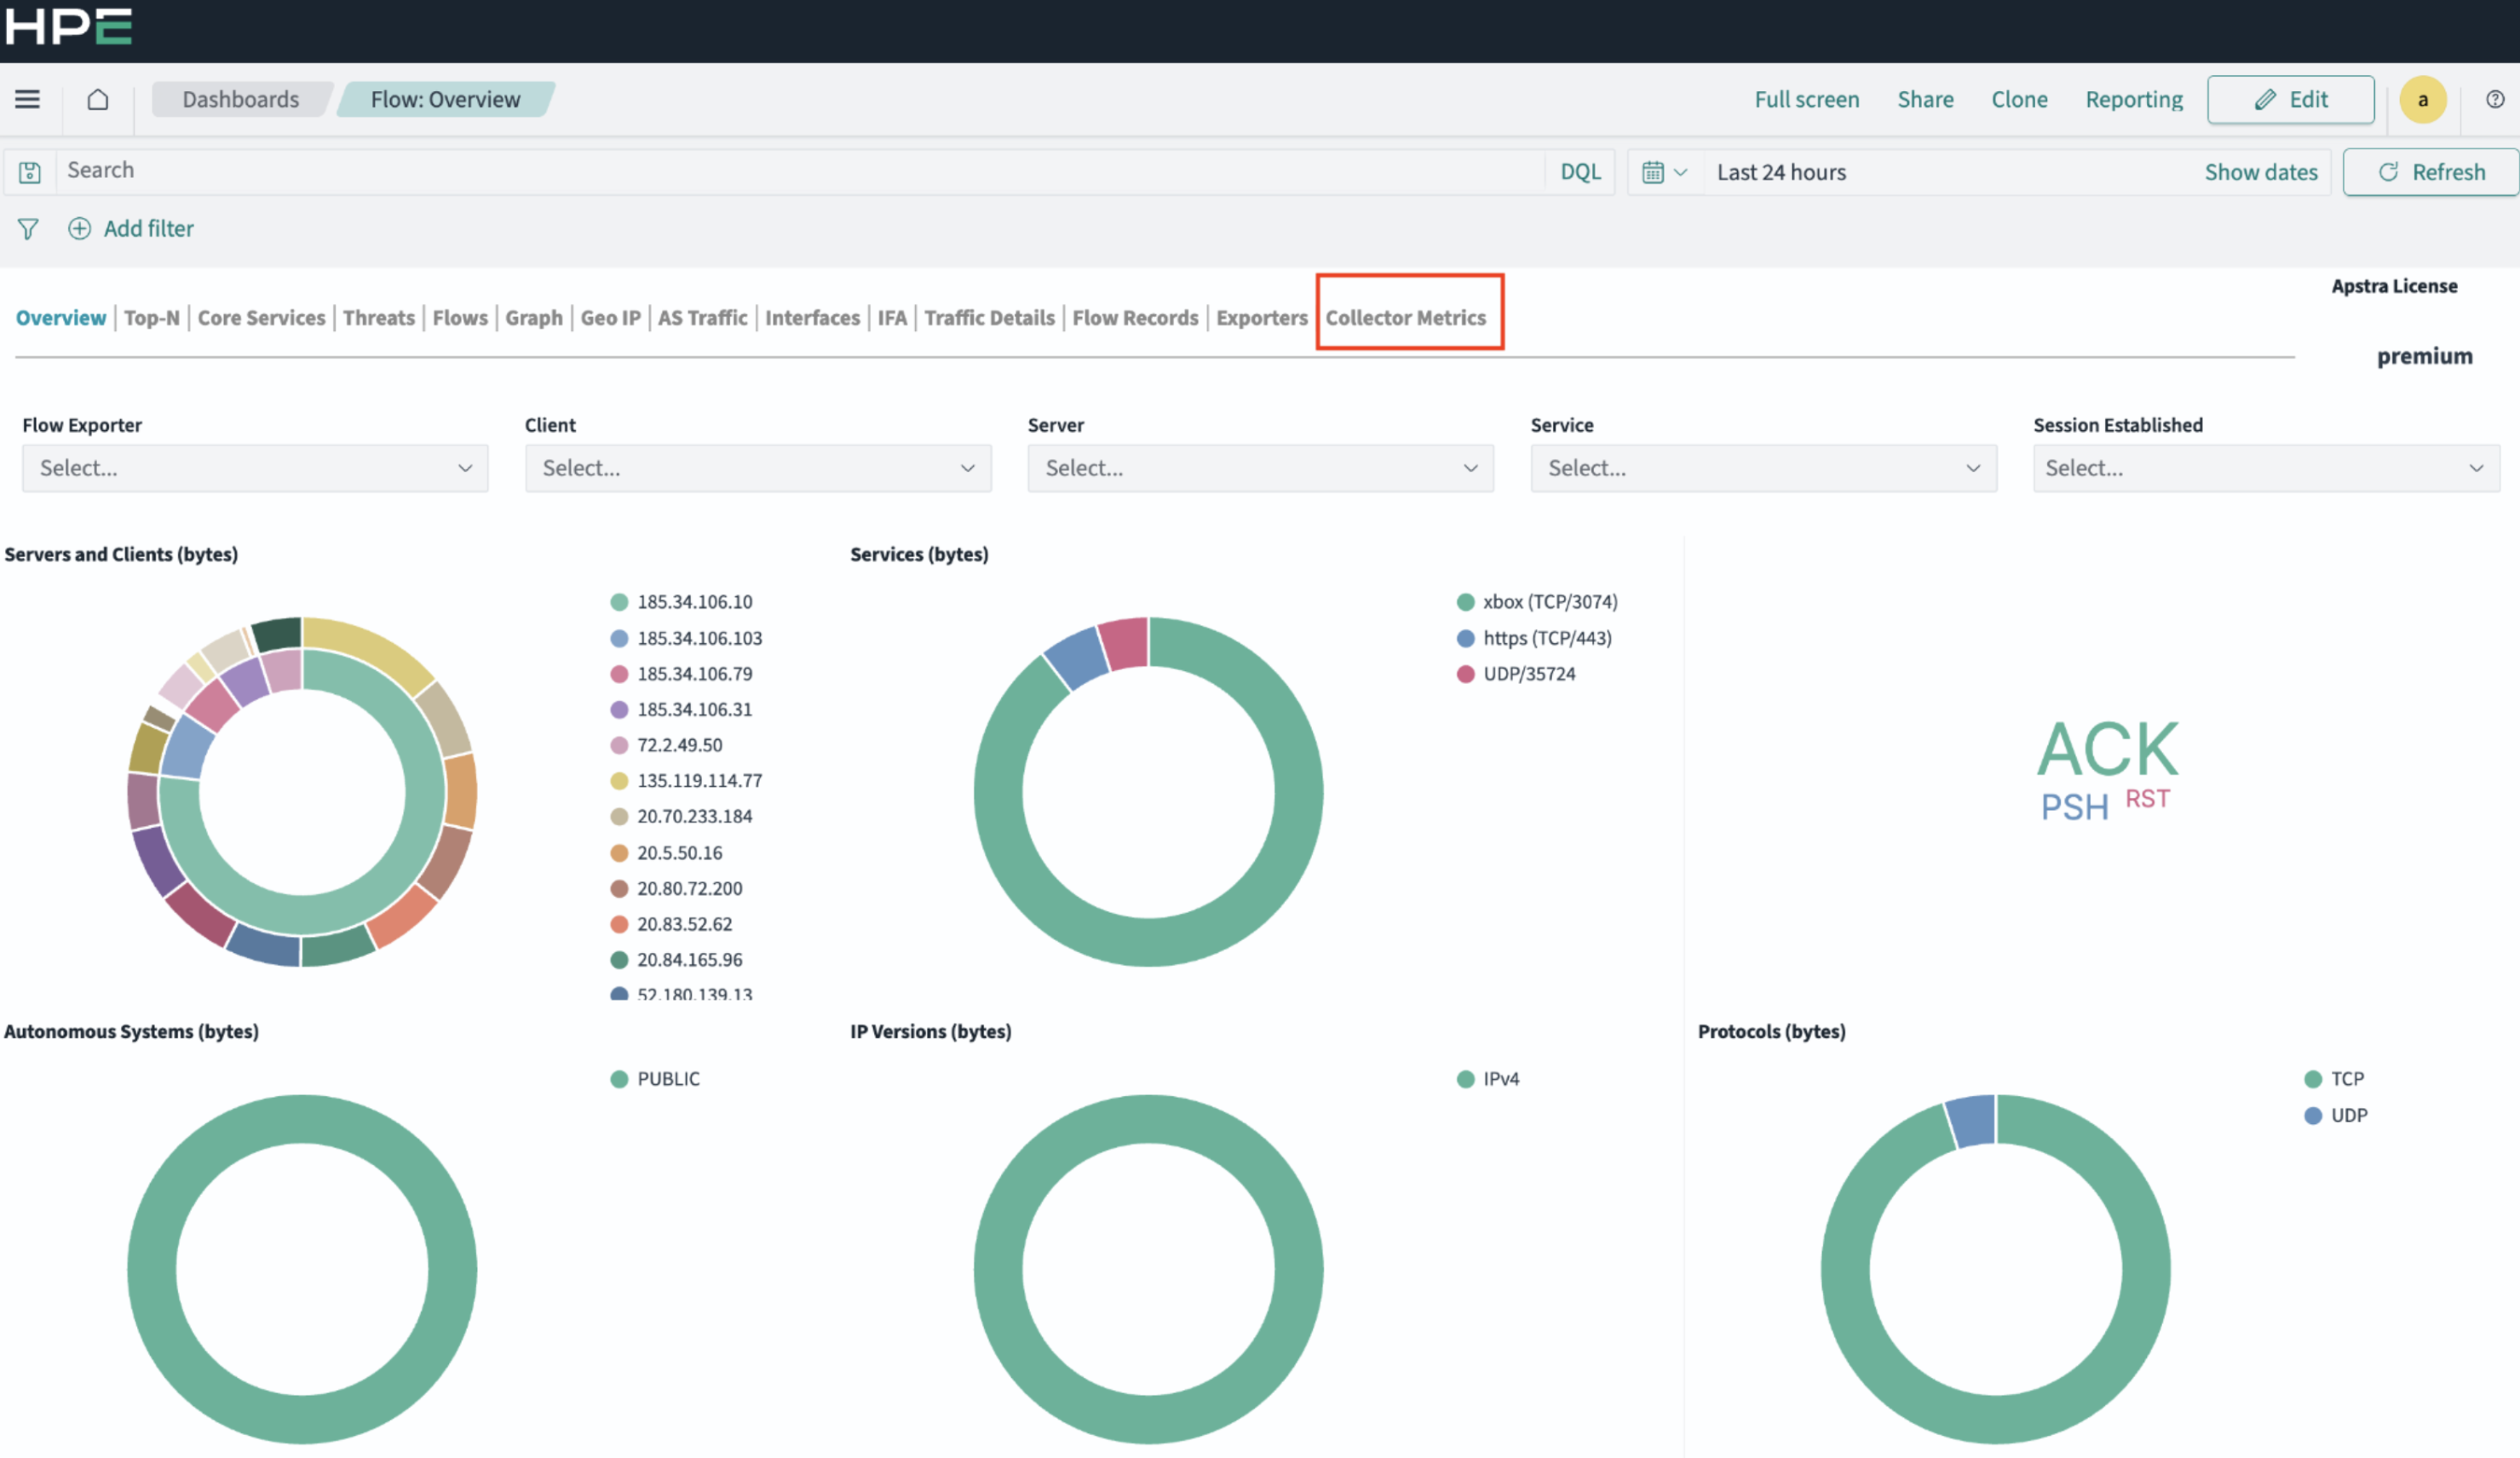Open the Flows tab
The height and width of the screenshot is (1458, 2520).
460,318
